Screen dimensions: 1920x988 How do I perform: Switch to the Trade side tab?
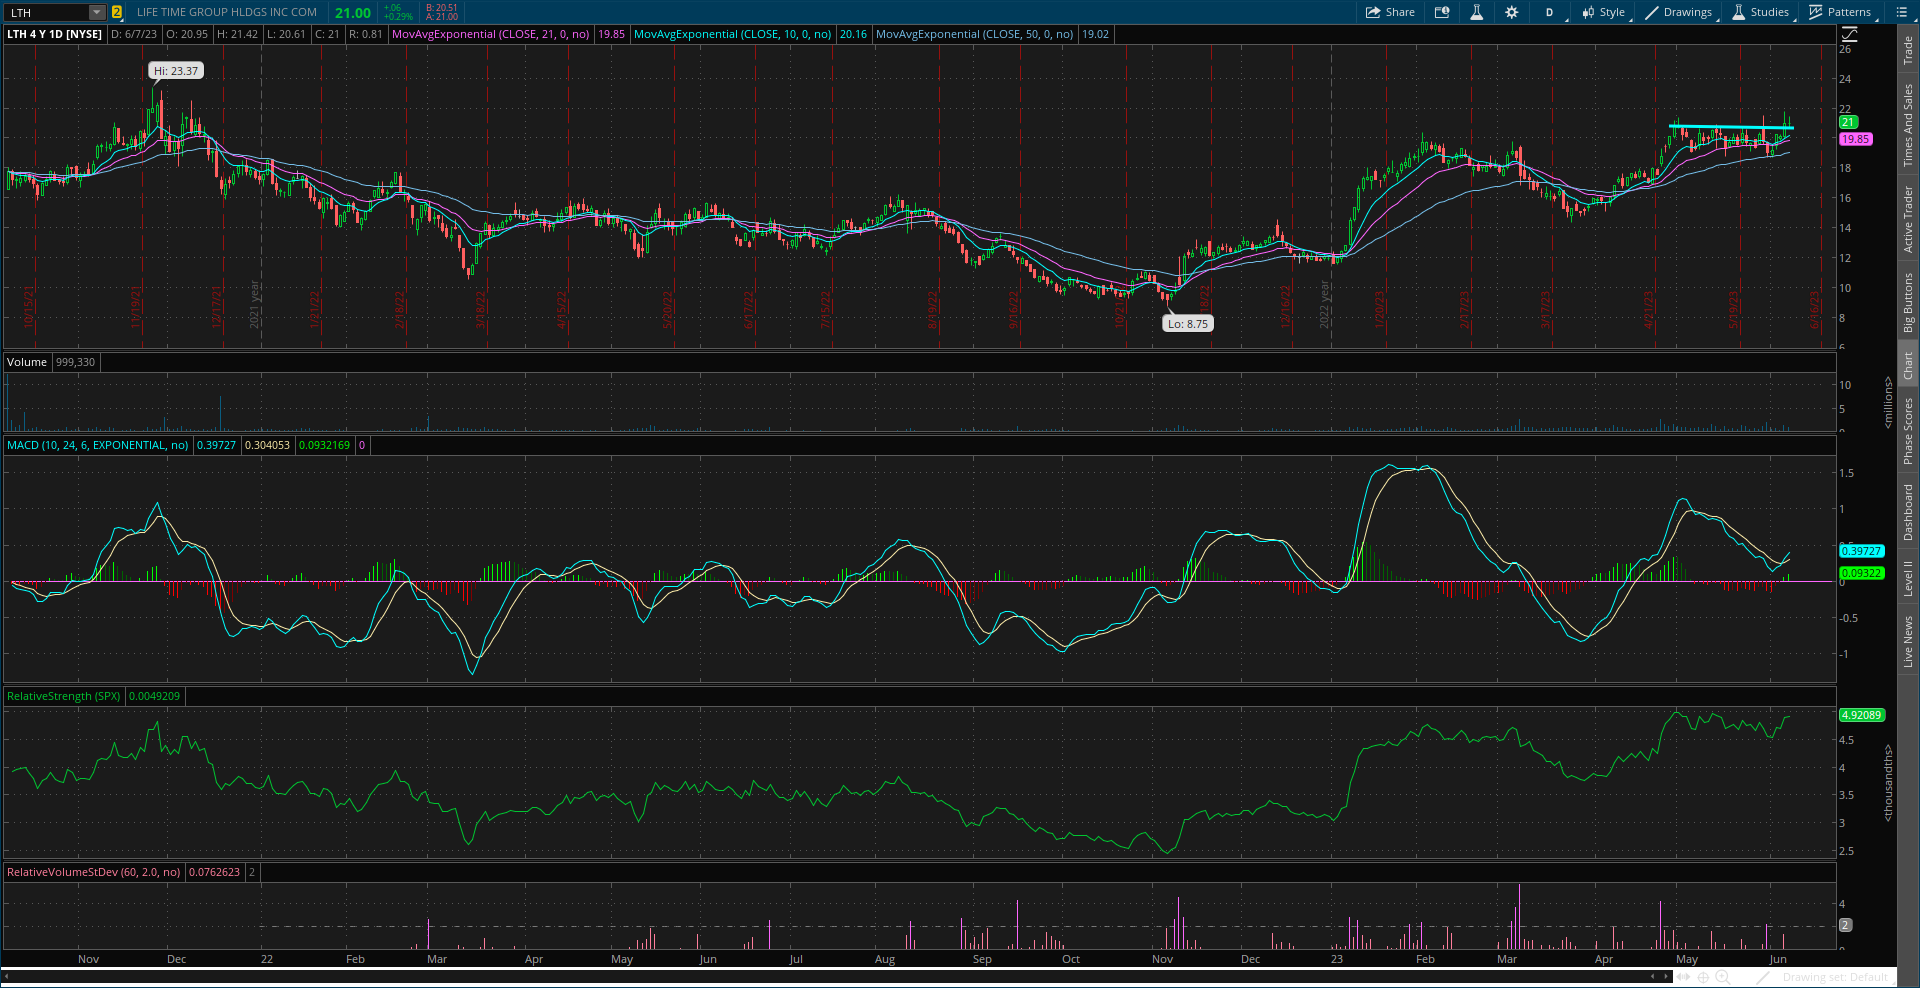1908,50
